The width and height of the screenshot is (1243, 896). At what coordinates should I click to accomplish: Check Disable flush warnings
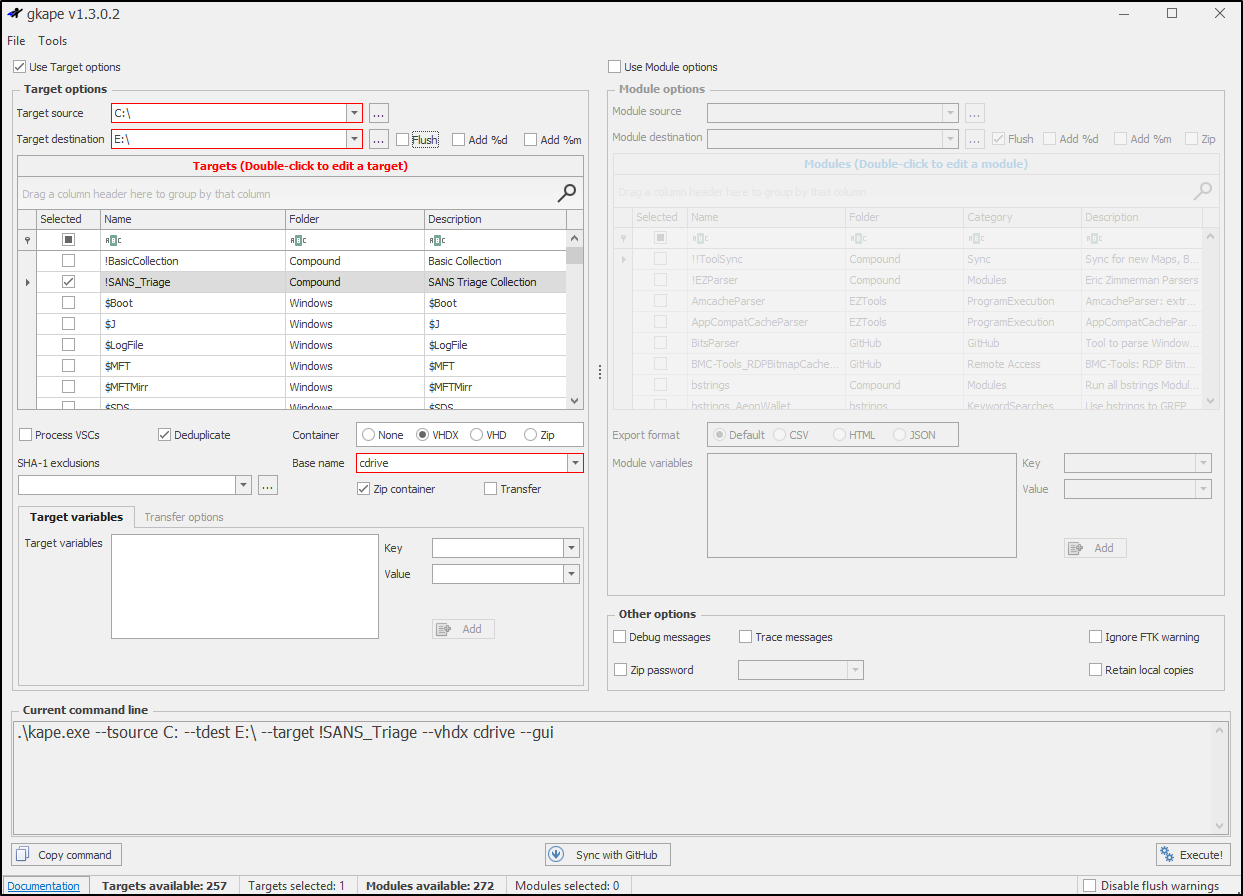[1089, 886]
